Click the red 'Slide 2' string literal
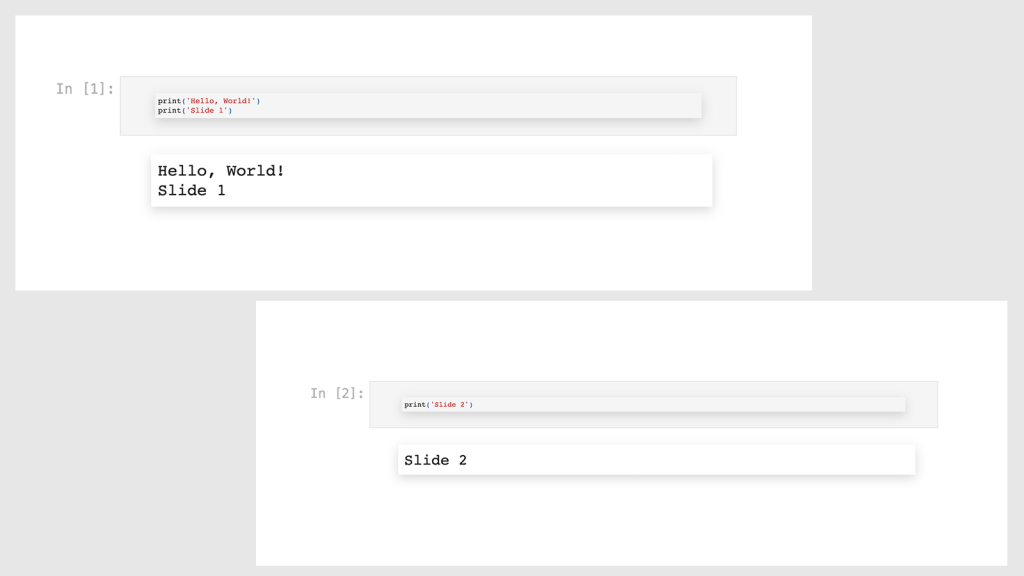 [450, 405]
